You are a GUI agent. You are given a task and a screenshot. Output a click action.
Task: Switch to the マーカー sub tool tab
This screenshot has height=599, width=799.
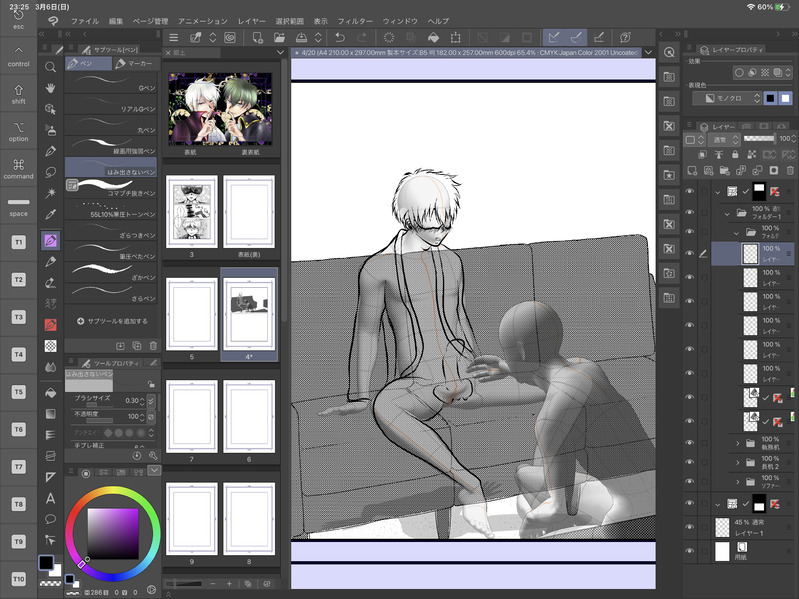pyautogui.click(x=135, y=64)
